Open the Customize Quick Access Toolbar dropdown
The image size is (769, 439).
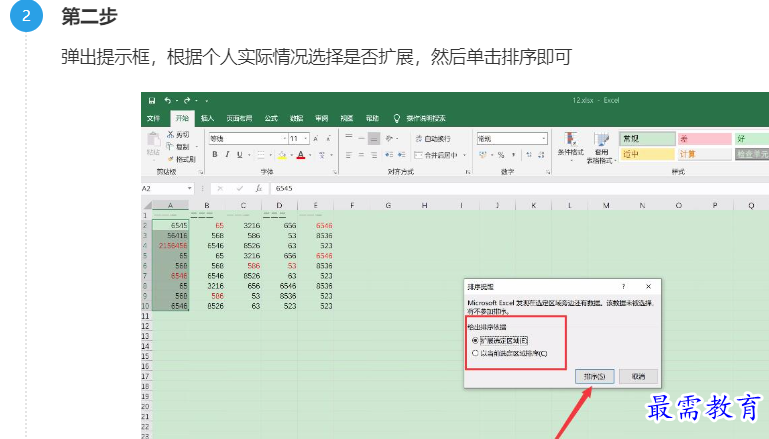206,101
